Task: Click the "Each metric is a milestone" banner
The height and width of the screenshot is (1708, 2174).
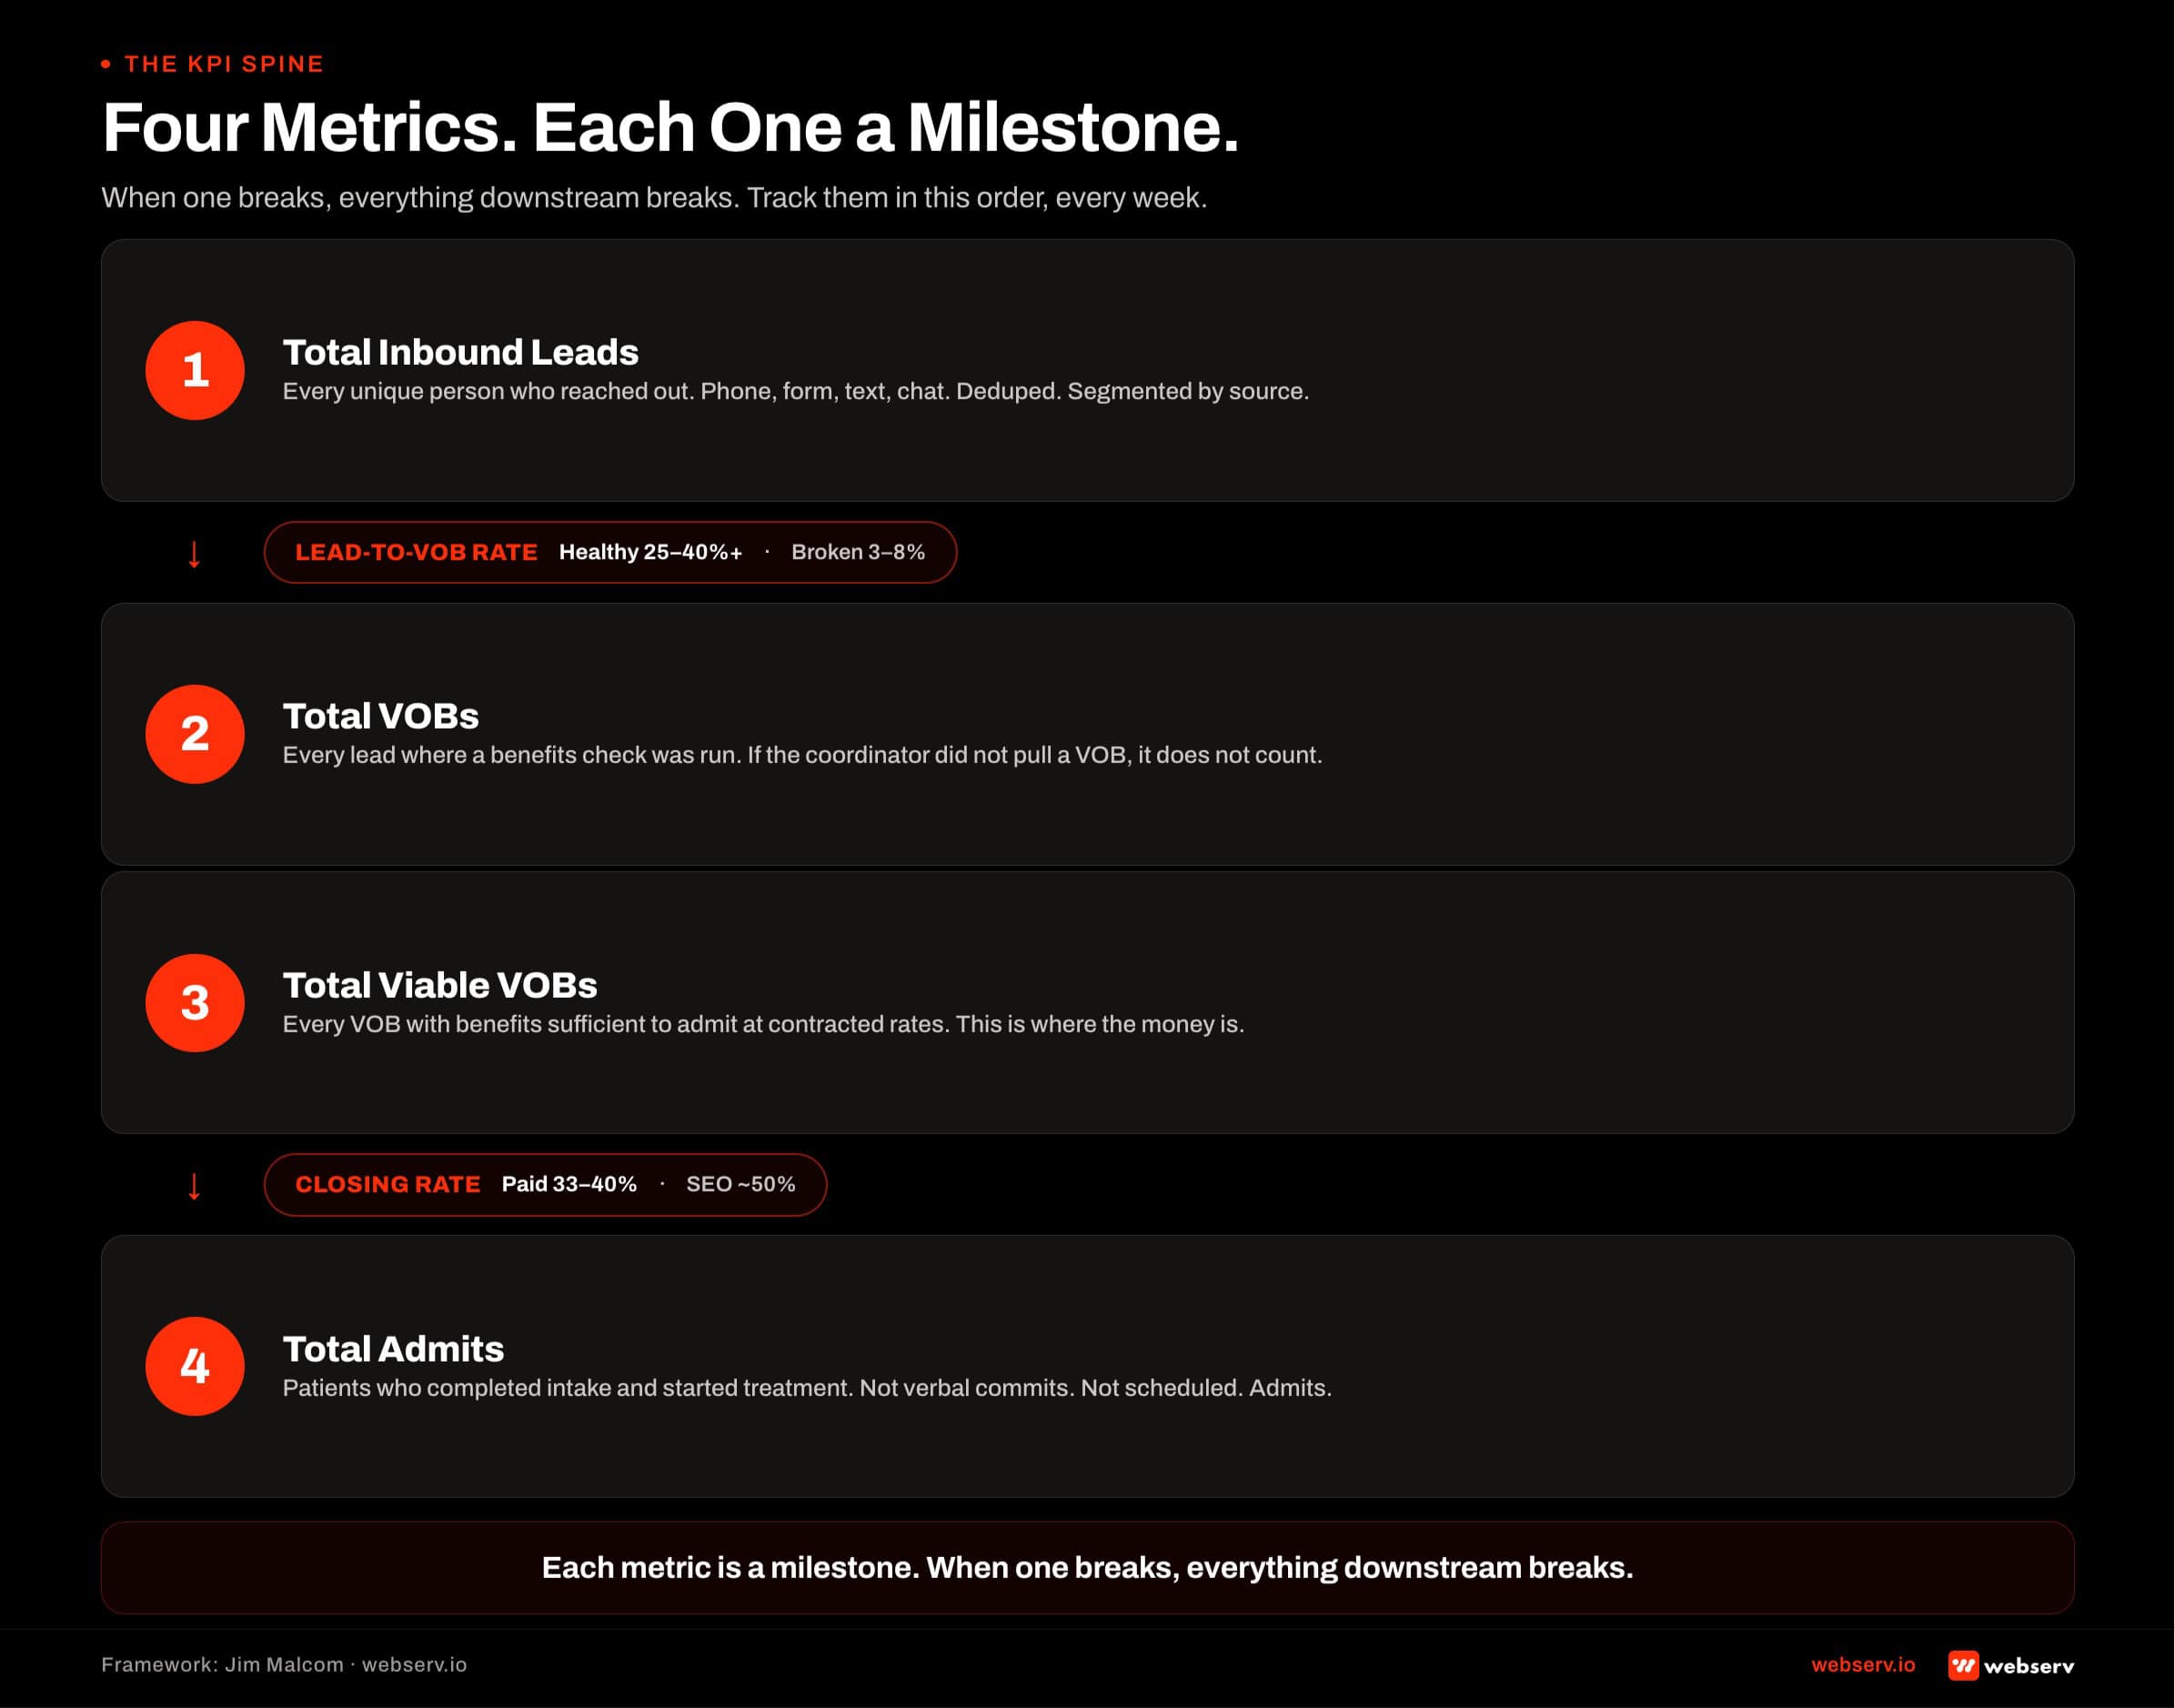Action: click(x=1087, y=1568)
